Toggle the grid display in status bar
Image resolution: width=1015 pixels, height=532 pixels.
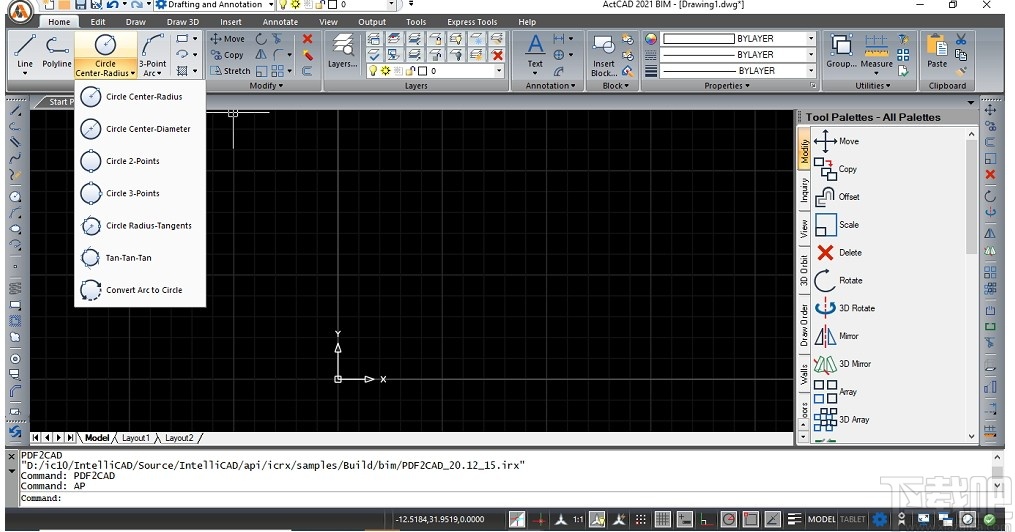point(662,519)
